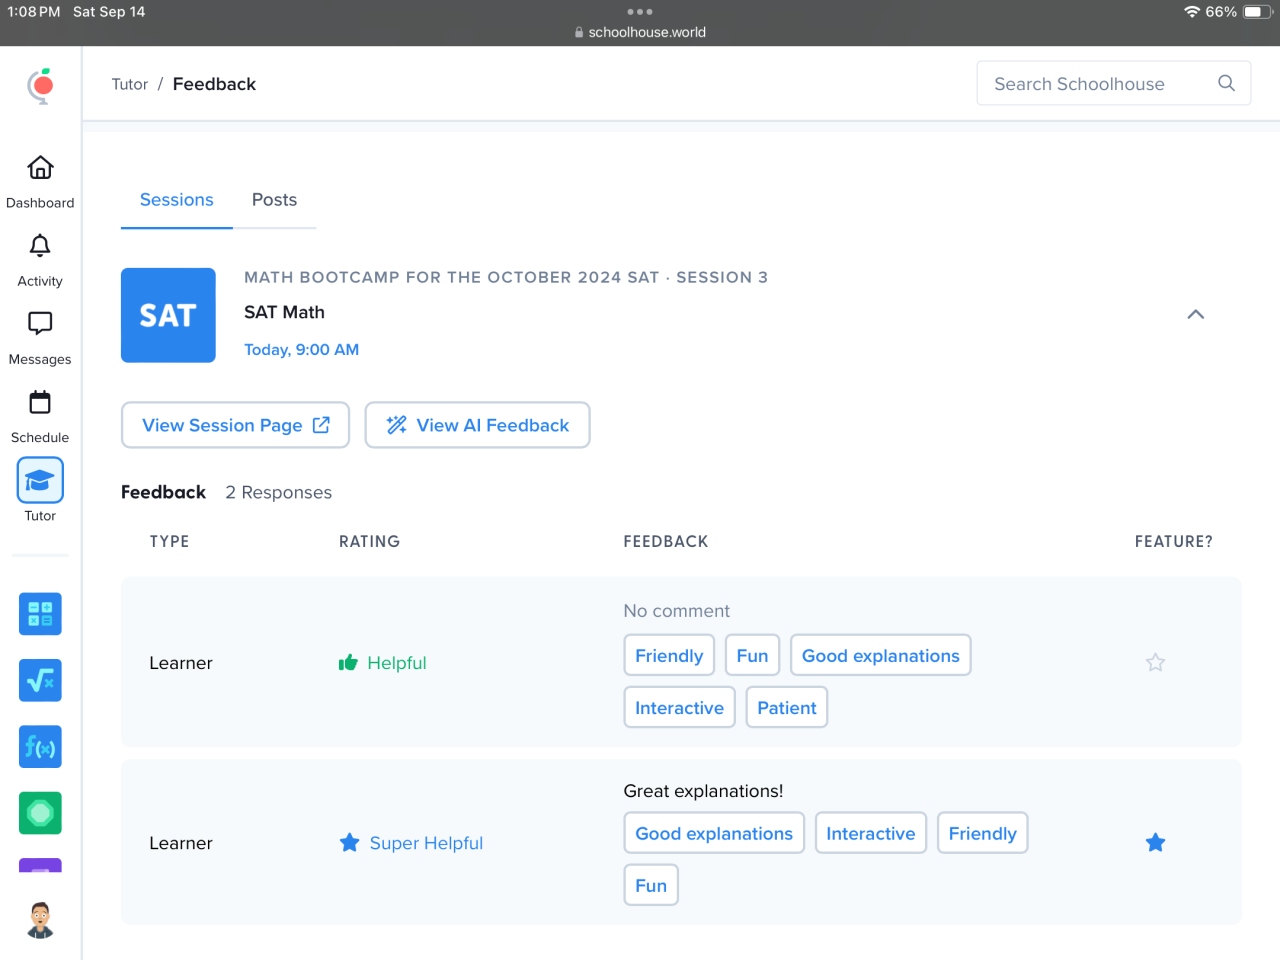Open the f(x) functions subject icon
The height and width of the screenshot is (960, 1280).
pos(40,747)
